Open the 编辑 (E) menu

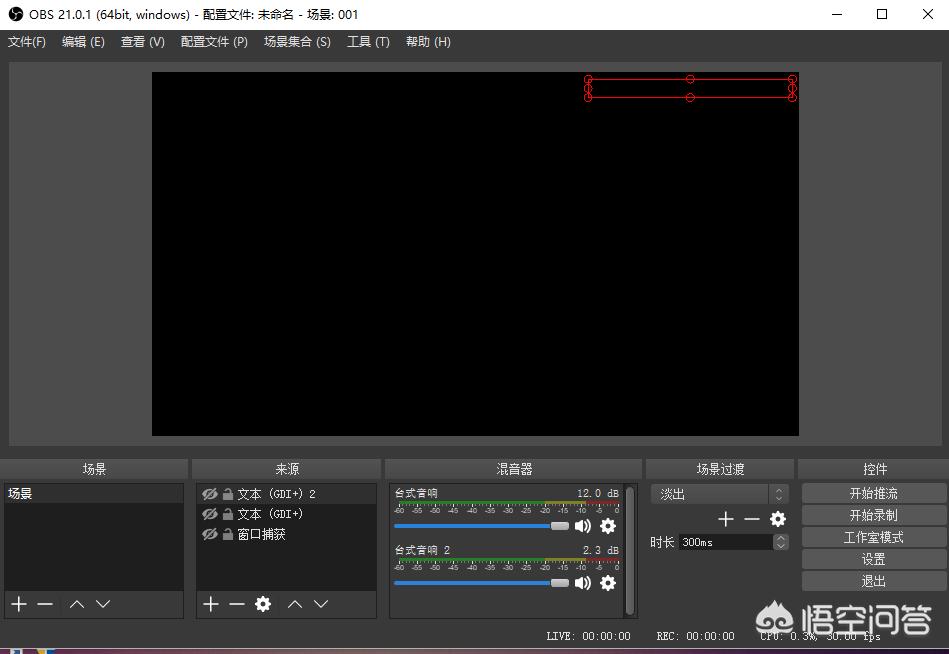pyautogui.click(x=83, y=42)
